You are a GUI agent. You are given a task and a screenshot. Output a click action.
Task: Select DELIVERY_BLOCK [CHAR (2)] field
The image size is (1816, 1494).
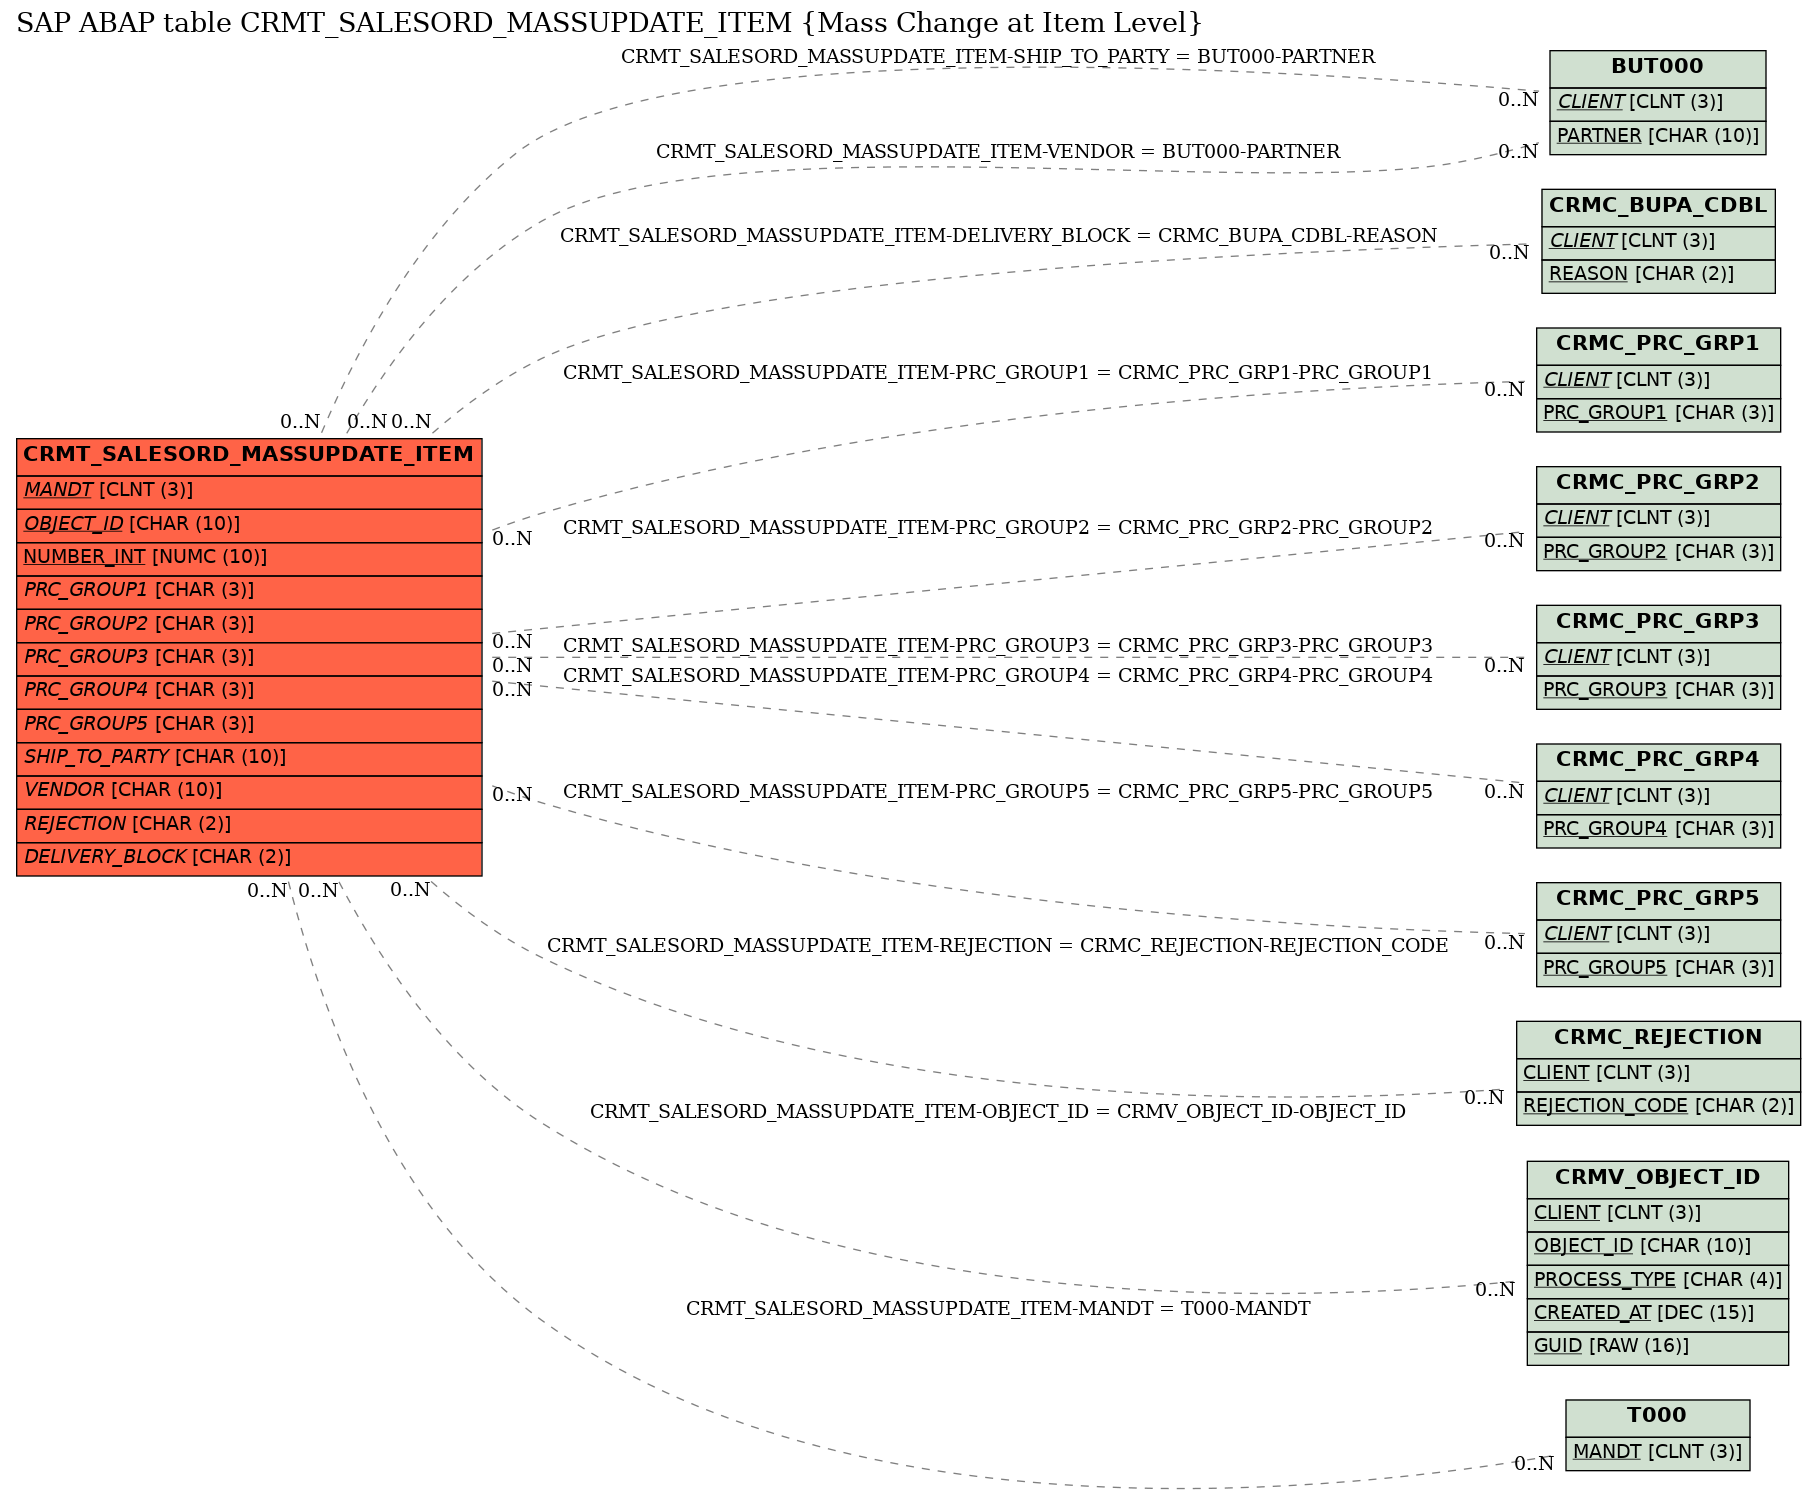[249, 858]
